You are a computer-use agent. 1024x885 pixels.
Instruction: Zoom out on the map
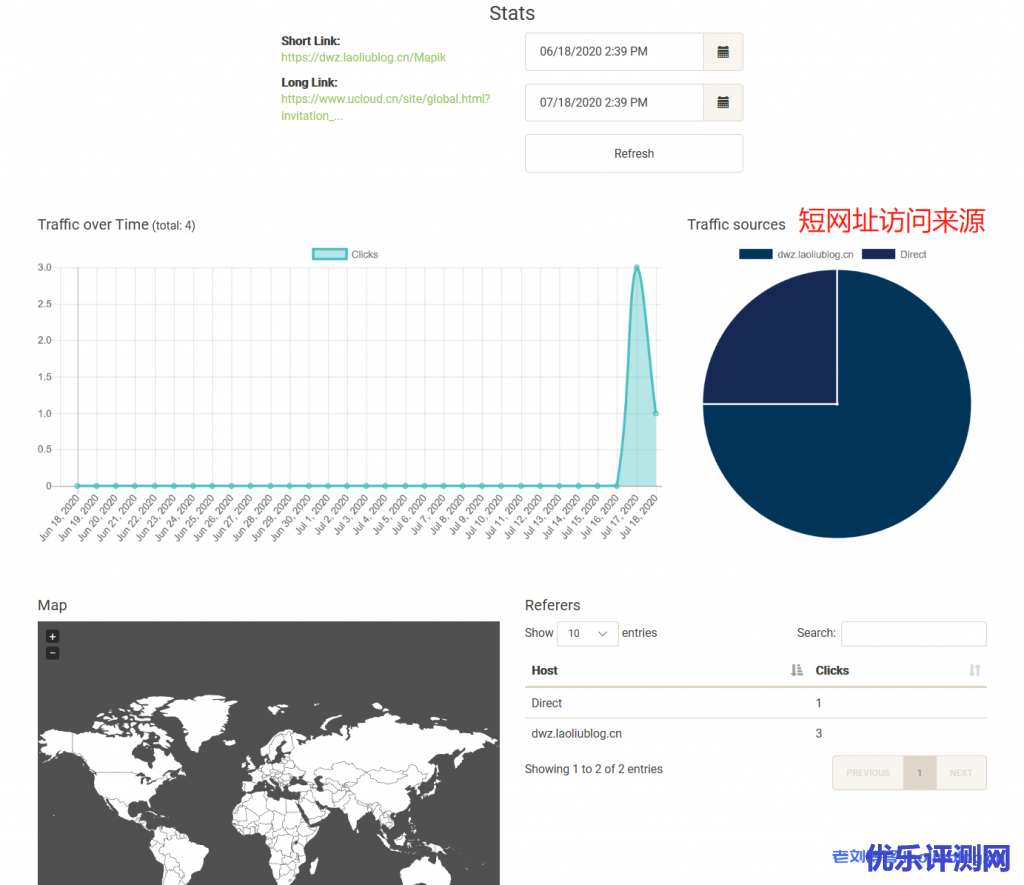[52, 653]
